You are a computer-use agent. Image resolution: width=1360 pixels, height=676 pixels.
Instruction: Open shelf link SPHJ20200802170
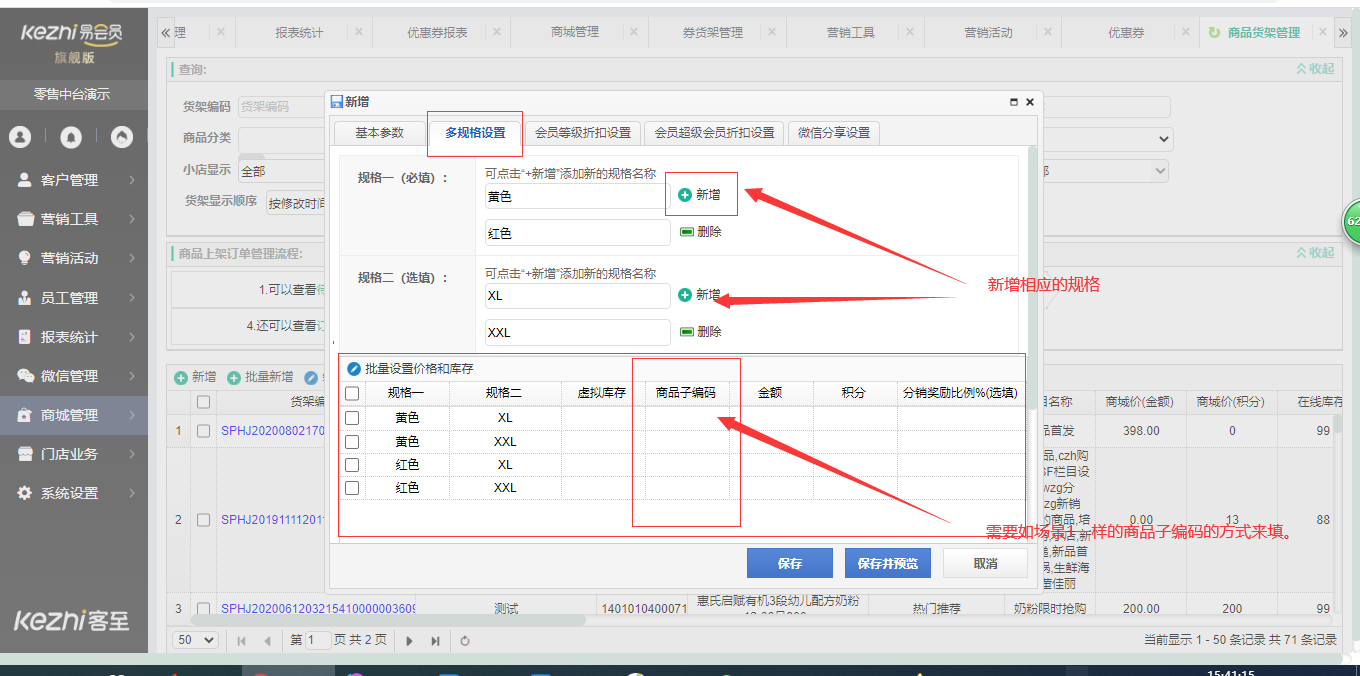(273, 431)
